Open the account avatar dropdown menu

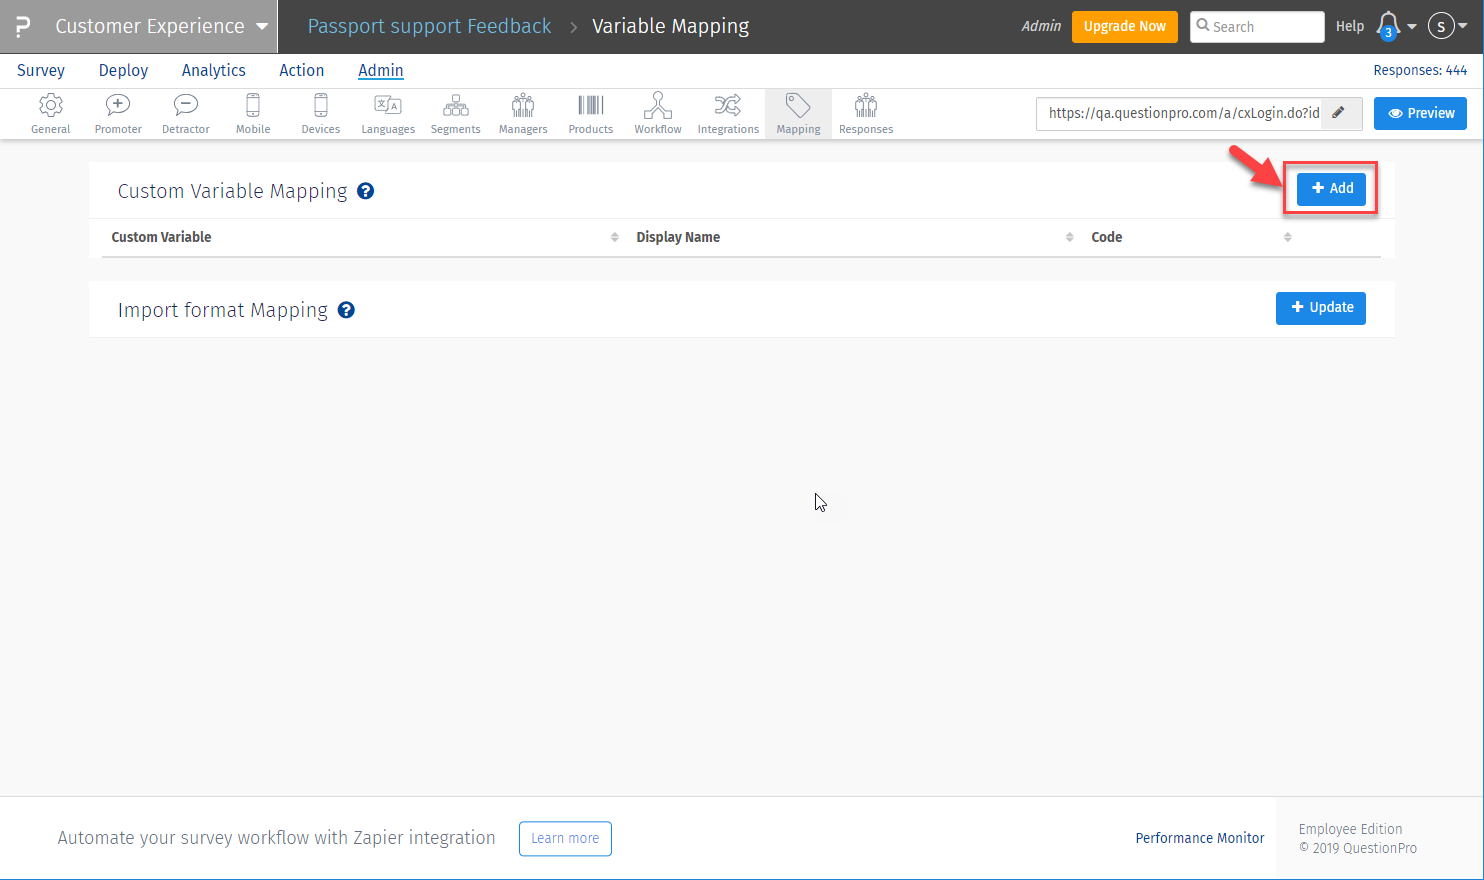(1447, 25)
